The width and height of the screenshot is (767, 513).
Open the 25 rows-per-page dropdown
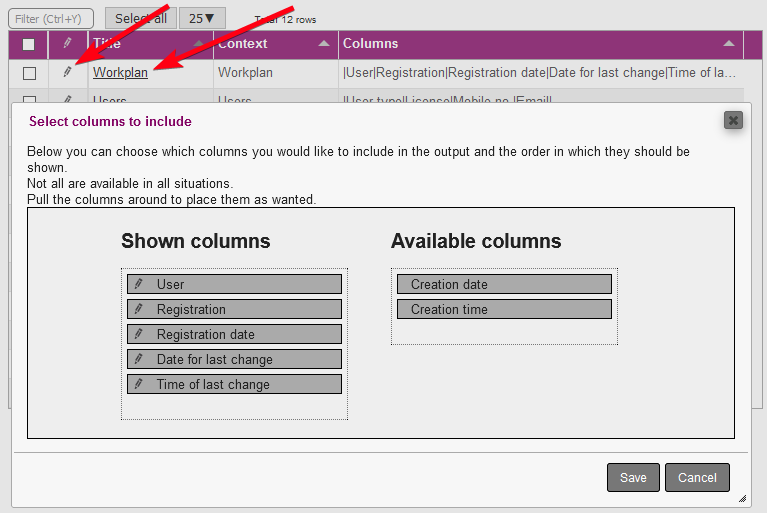[202, 18]
